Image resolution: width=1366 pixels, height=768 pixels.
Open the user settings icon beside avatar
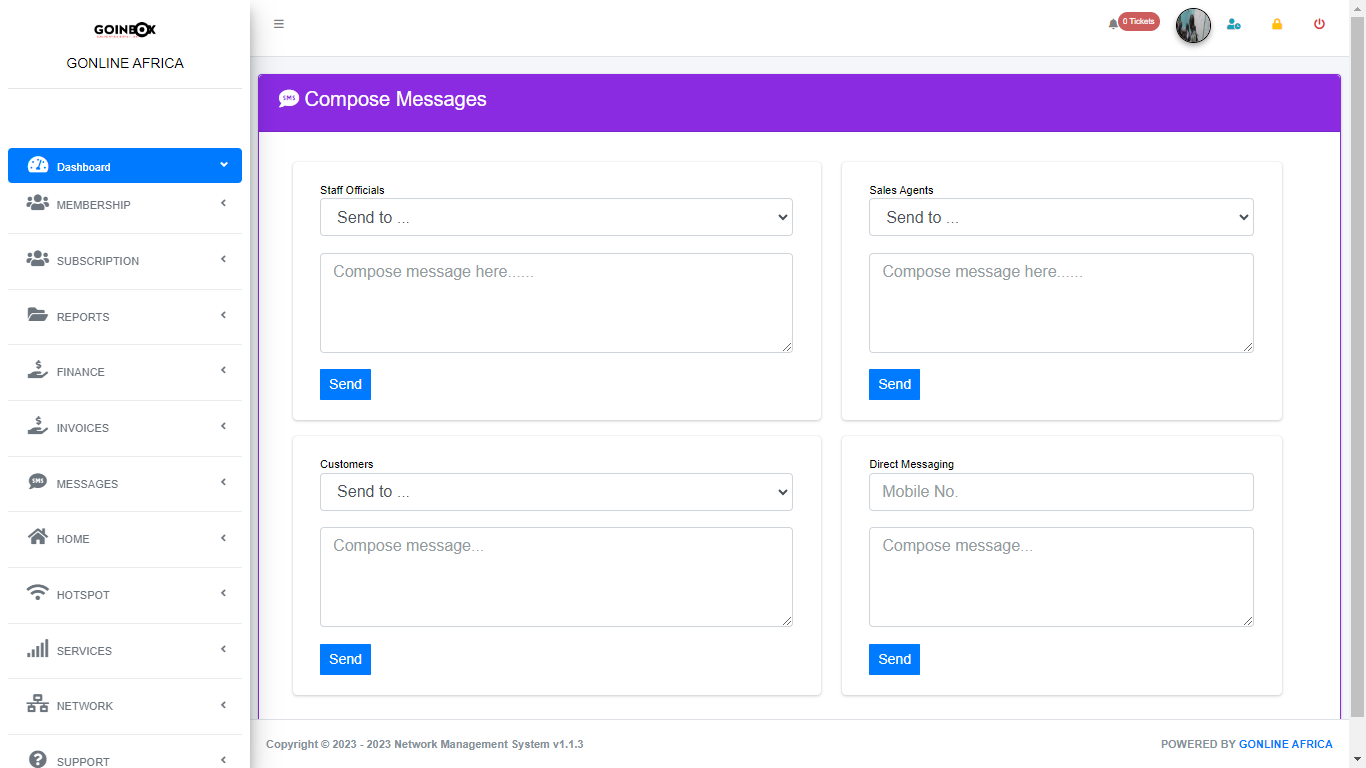tap(1234, 24)
